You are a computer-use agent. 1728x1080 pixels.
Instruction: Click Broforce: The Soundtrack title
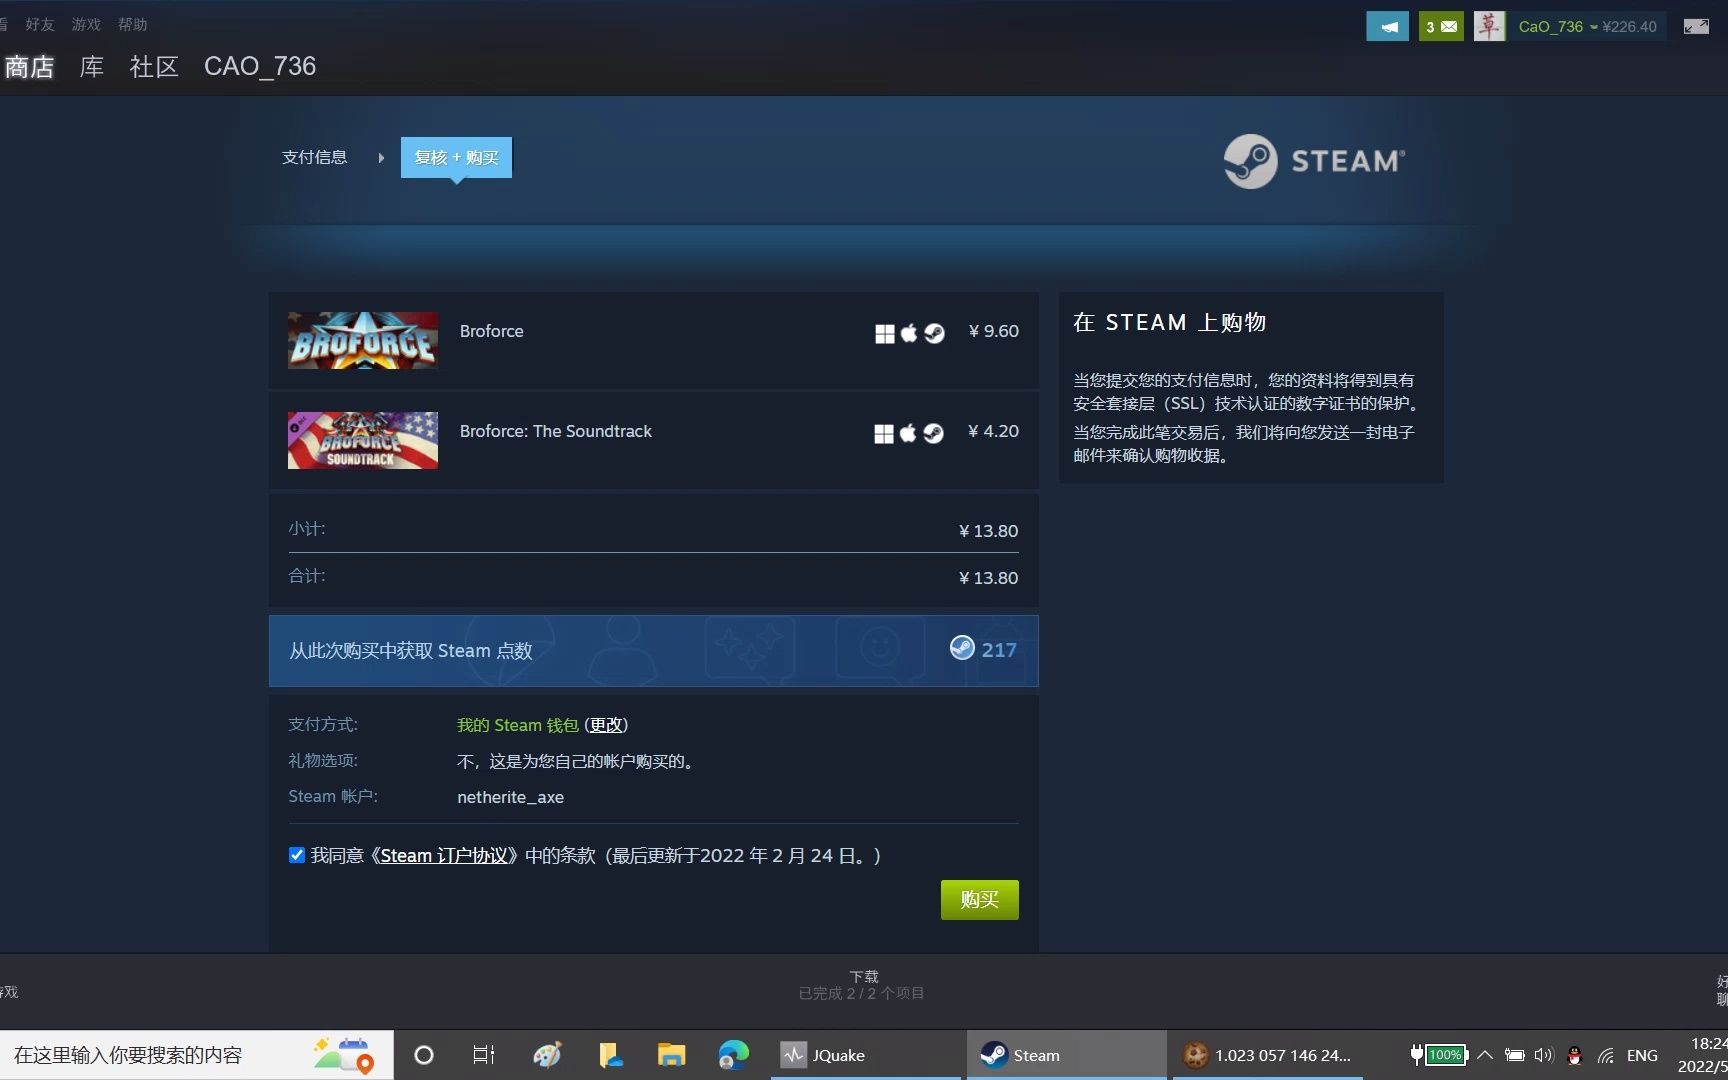point(555,431)
